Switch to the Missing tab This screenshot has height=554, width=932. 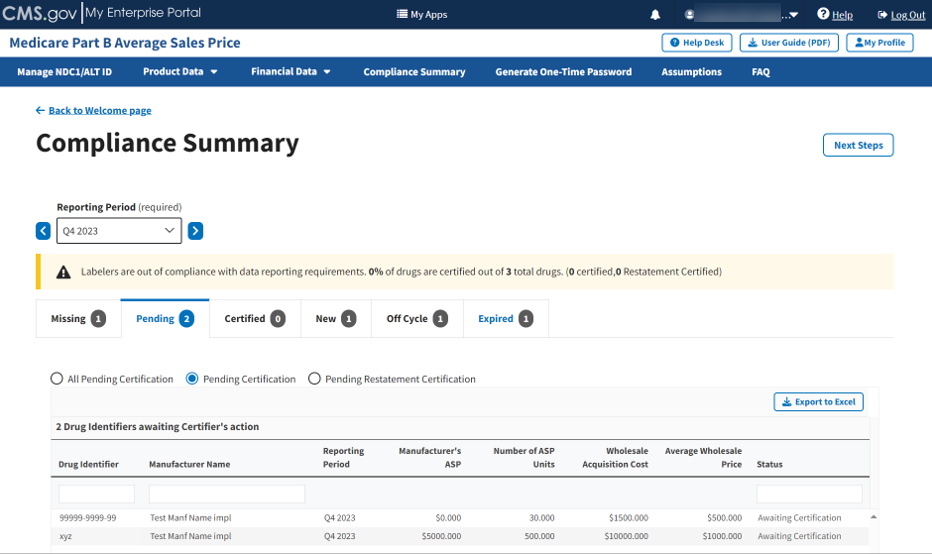78,319
